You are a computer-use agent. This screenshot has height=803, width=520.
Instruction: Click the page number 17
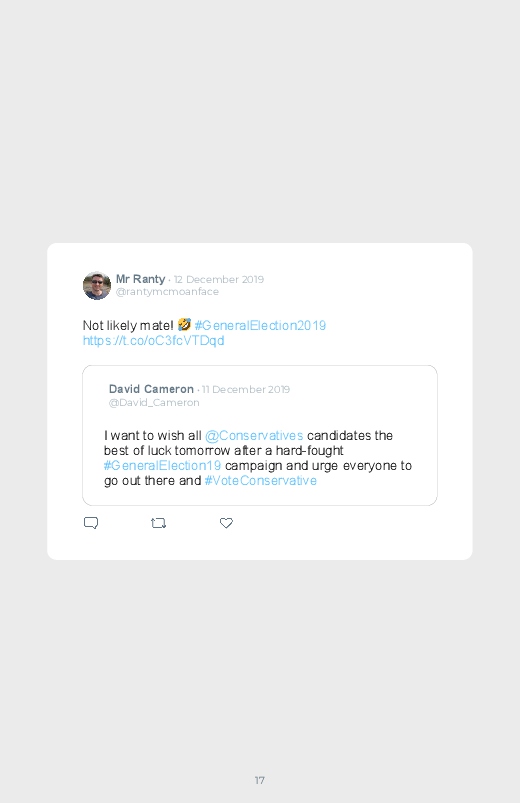[260, 780]
